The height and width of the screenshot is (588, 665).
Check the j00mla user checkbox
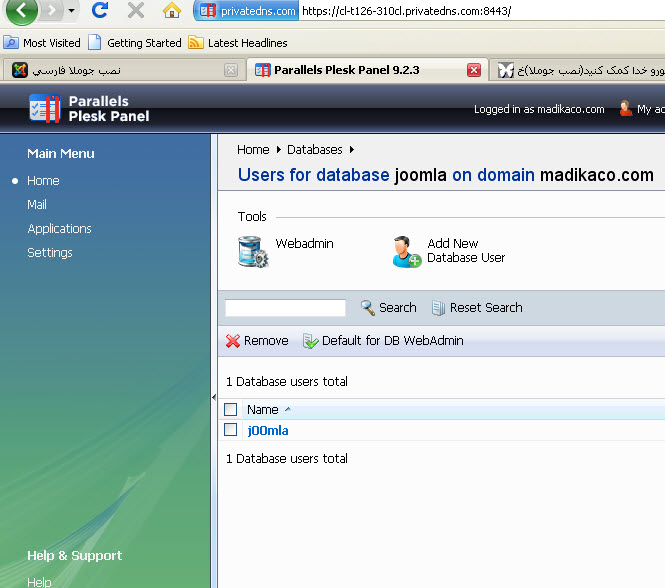[x=230, y=430]
